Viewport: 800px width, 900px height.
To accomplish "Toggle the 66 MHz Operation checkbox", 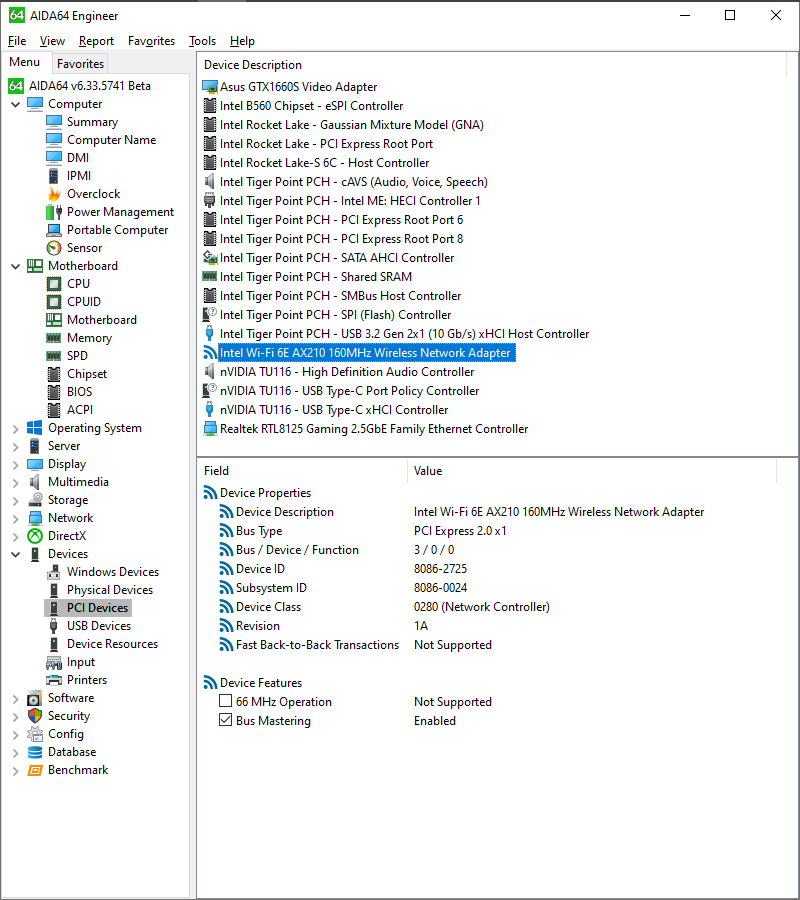I will (226, 701).
